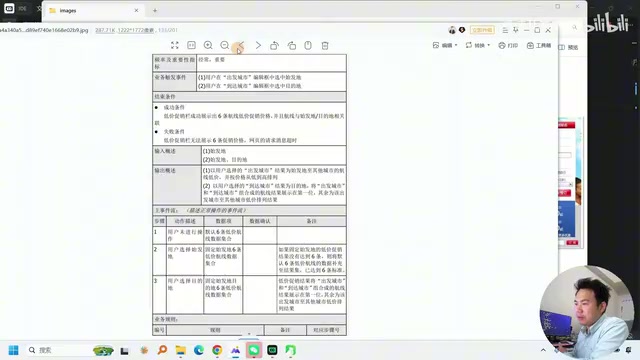640x360 pixels.
Task: Click the 打印 print button
Action: (x=508, y=45)
